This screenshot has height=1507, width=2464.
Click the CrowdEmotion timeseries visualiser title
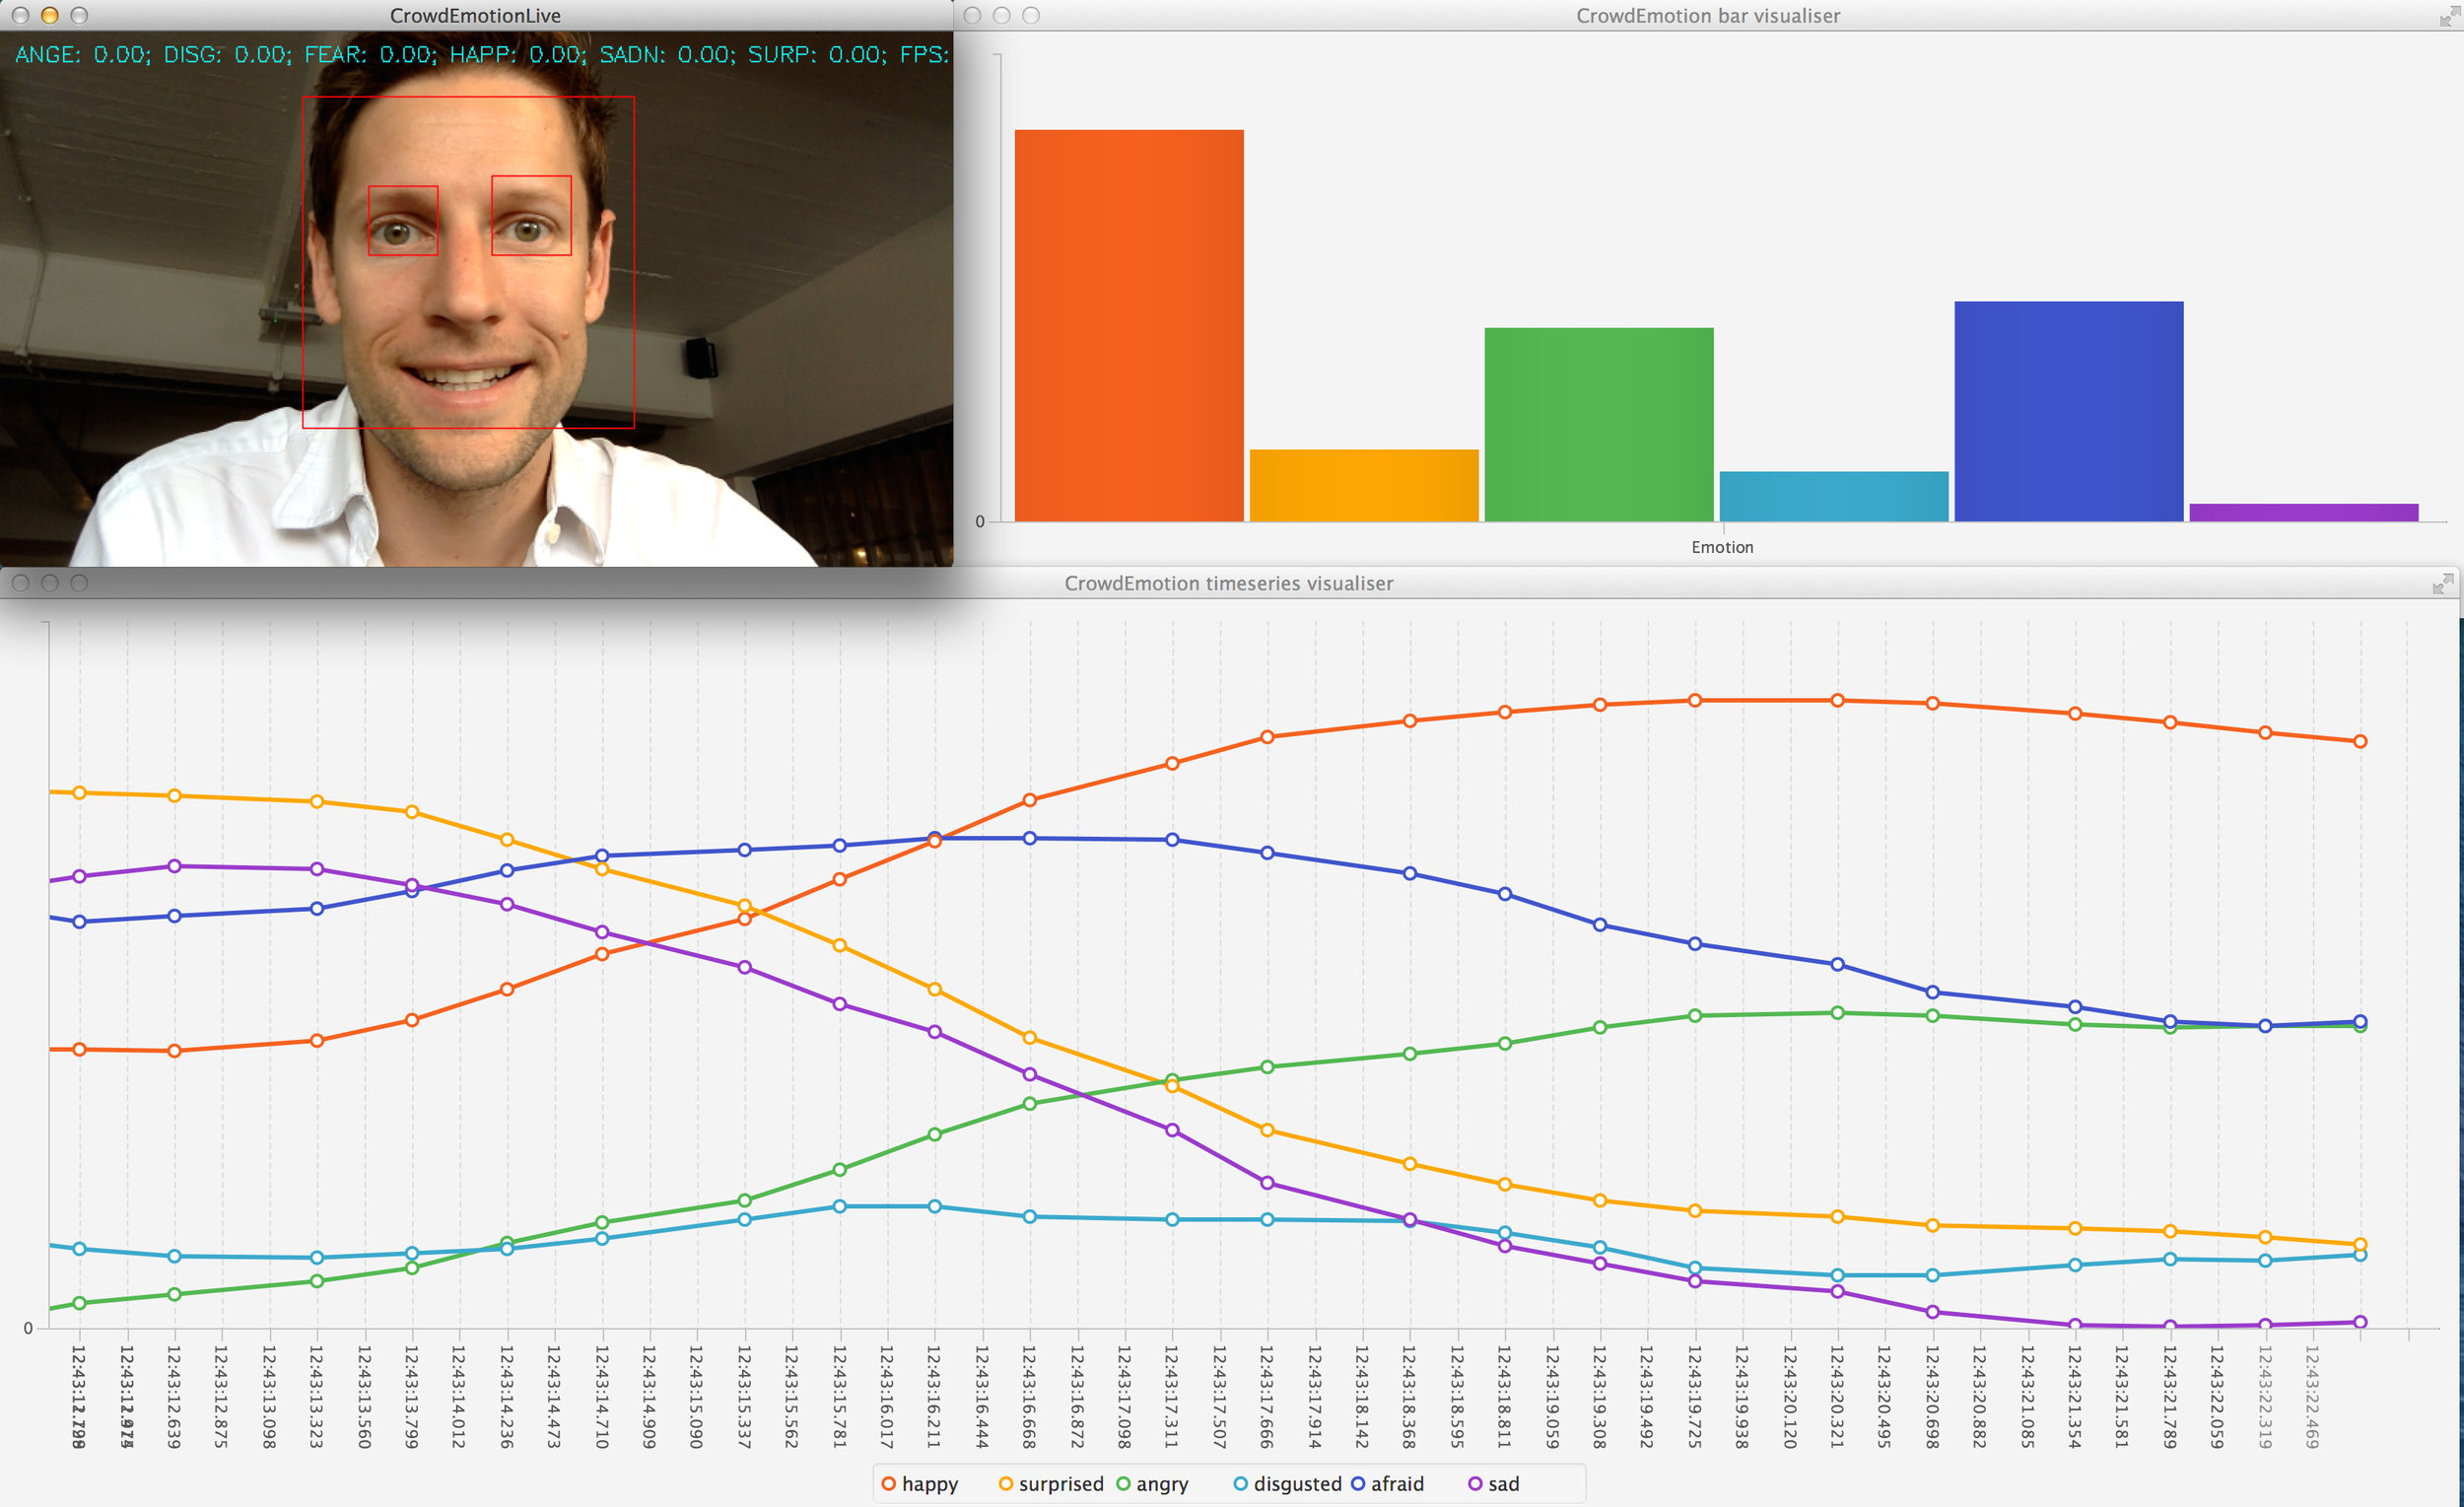(1228, 583)
